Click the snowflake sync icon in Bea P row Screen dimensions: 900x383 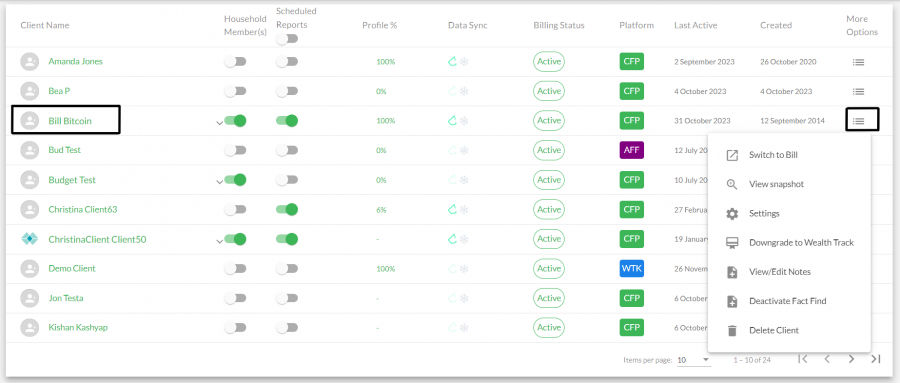click(x=464, y=91)
